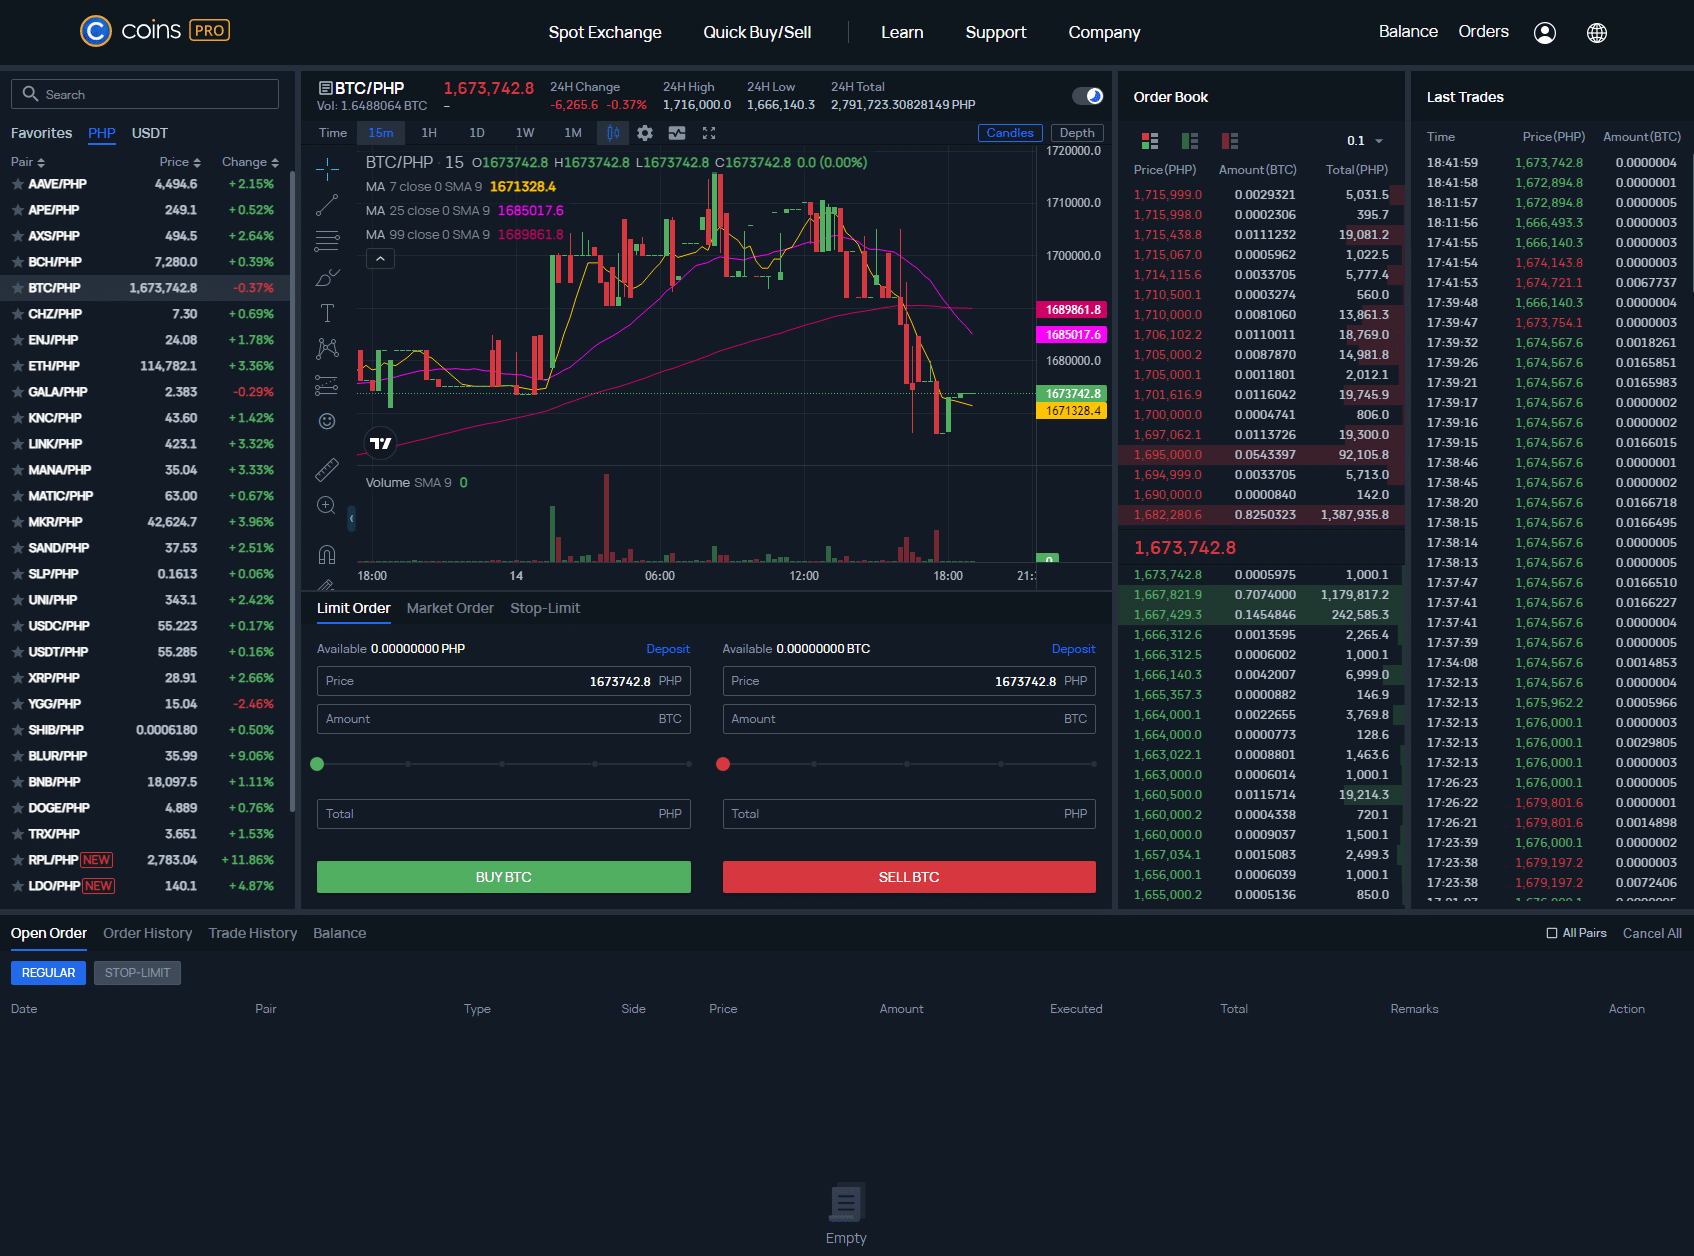Click the green buy amount slider handle

(317, 764)
